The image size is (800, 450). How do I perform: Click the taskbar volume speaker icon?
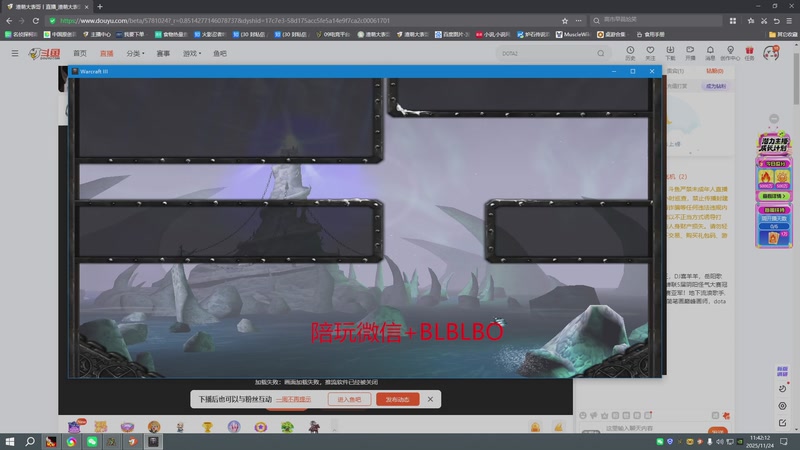[x=720, y=441]
